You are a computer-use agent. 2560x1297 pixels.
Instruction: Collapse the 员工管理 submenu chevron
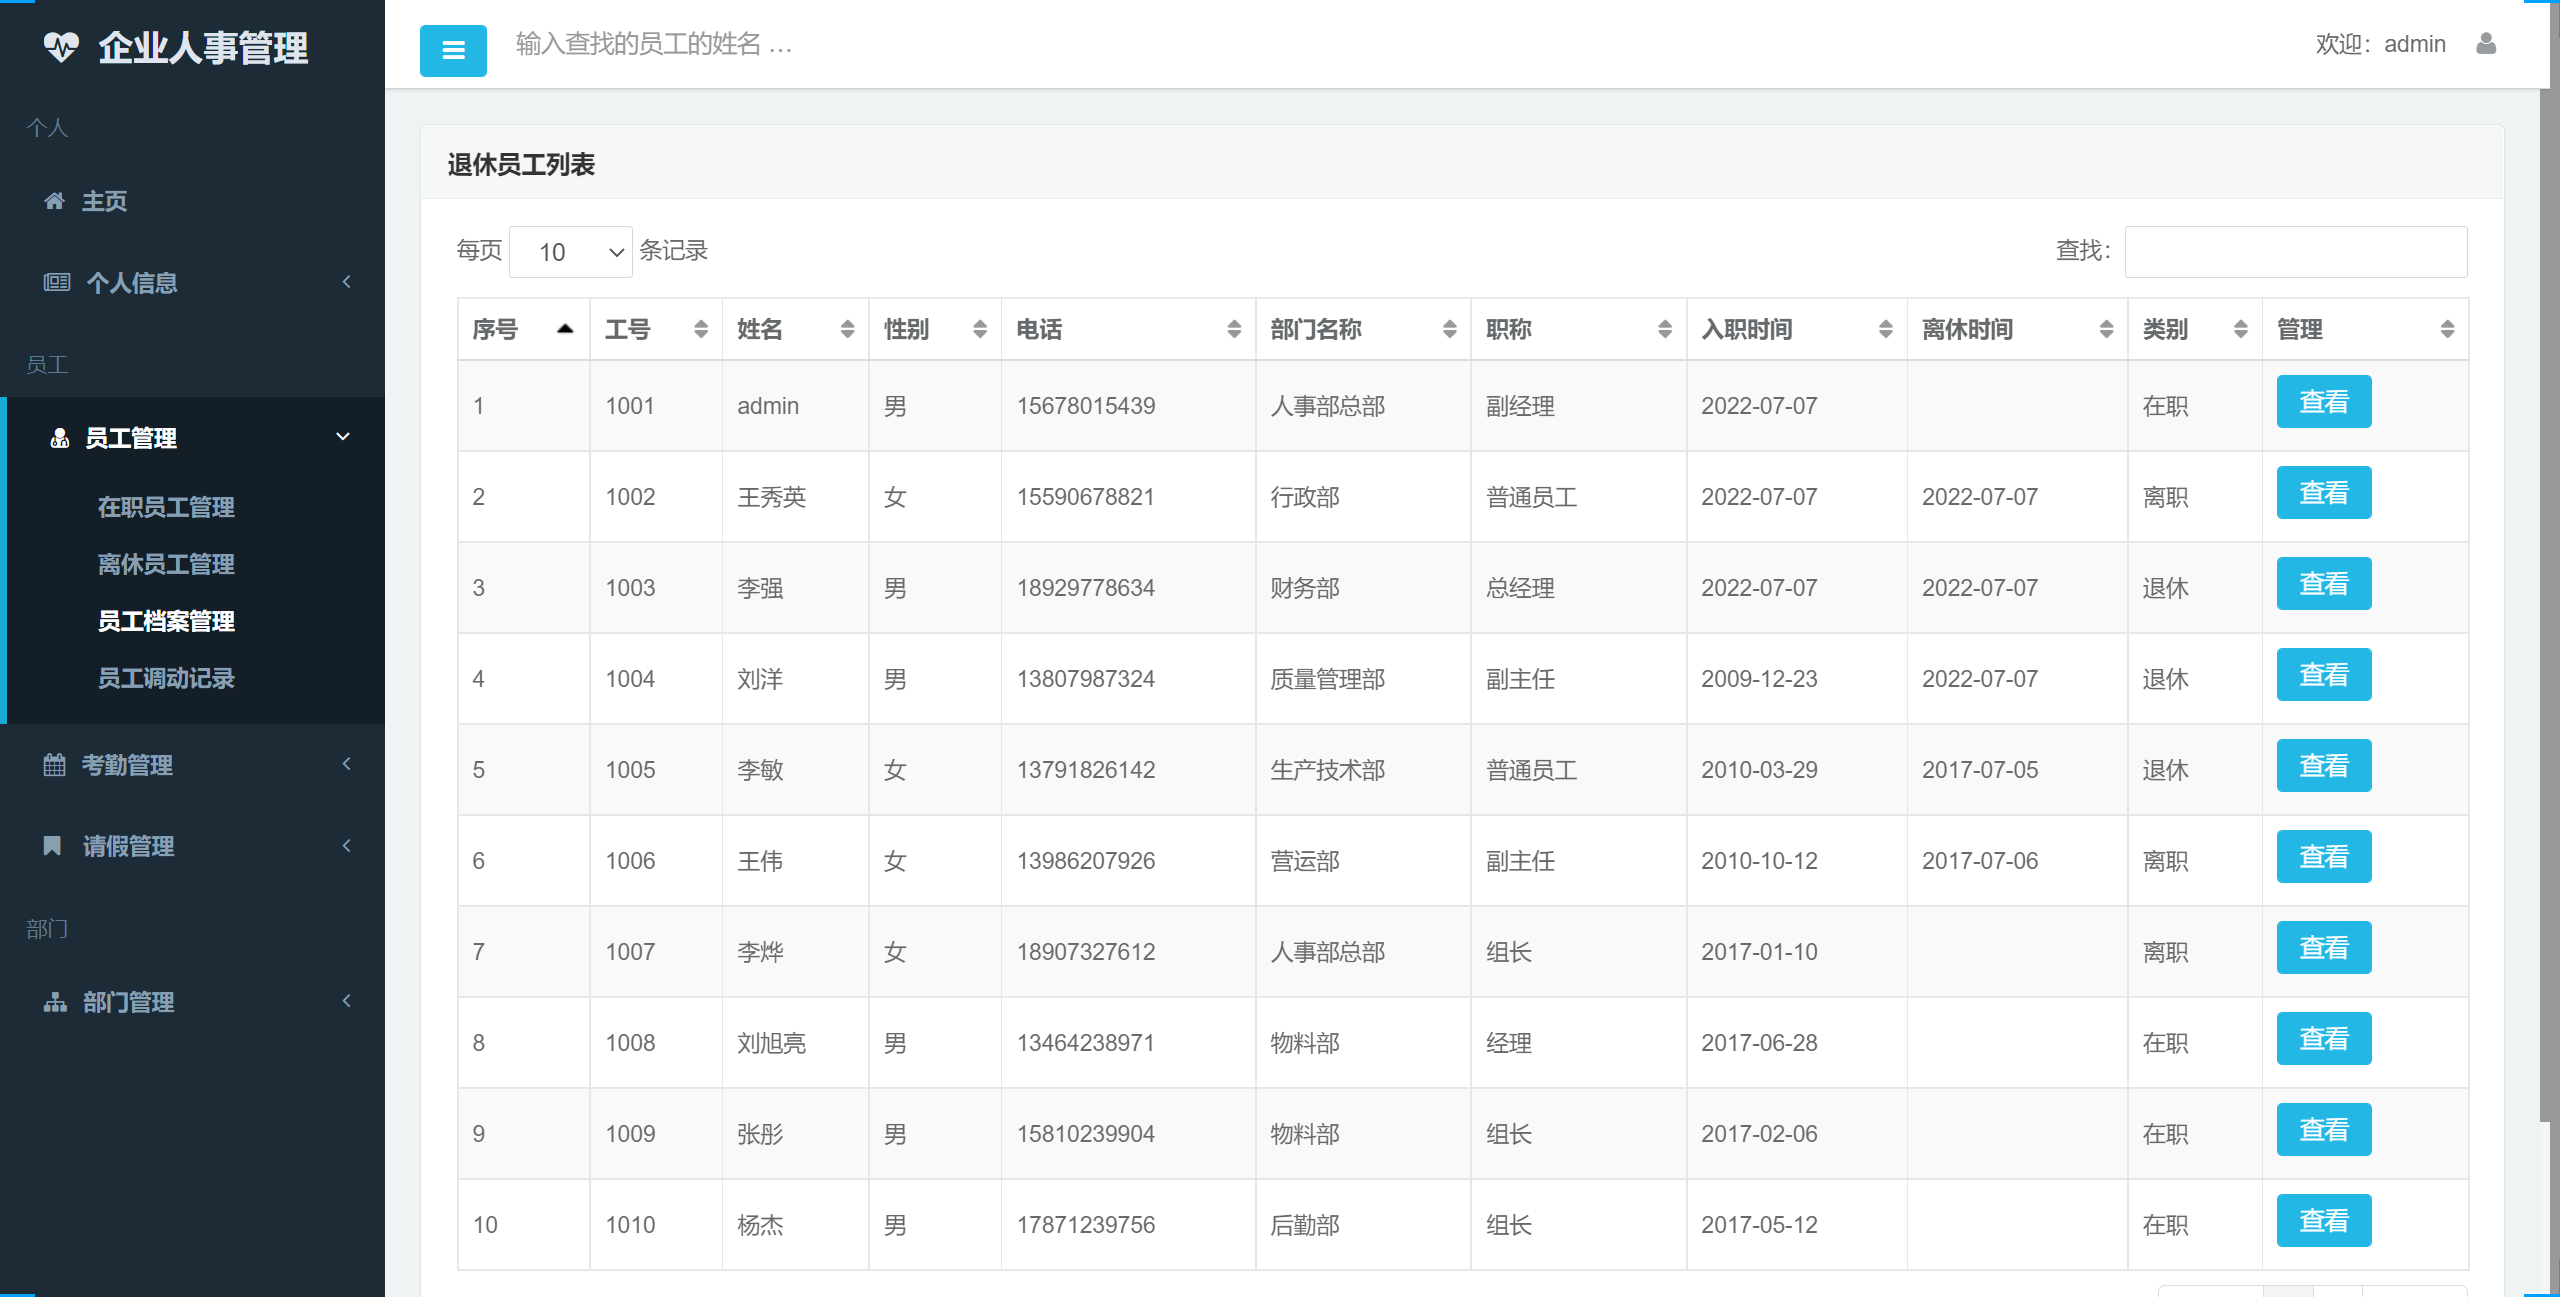tap(343, 437)
